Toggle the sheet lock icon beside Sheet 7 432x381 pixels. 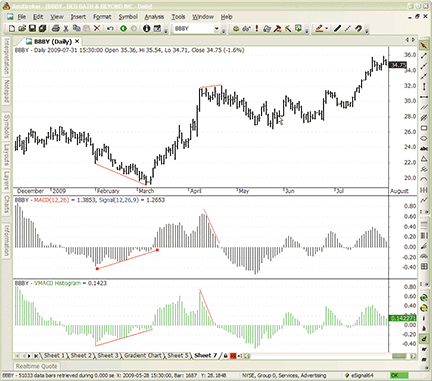(226, 356)
